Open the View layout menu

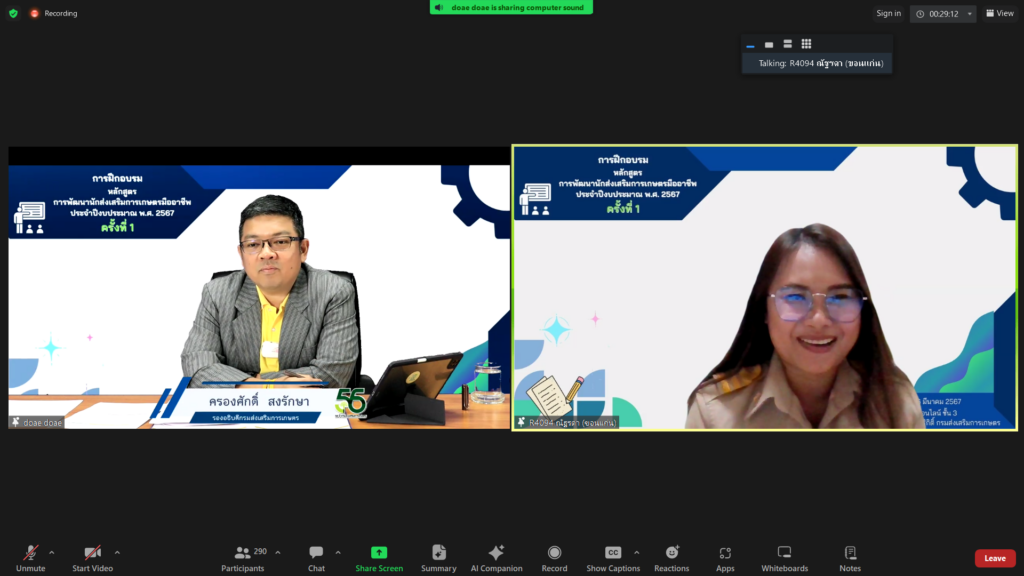click(x=999, y=13)
